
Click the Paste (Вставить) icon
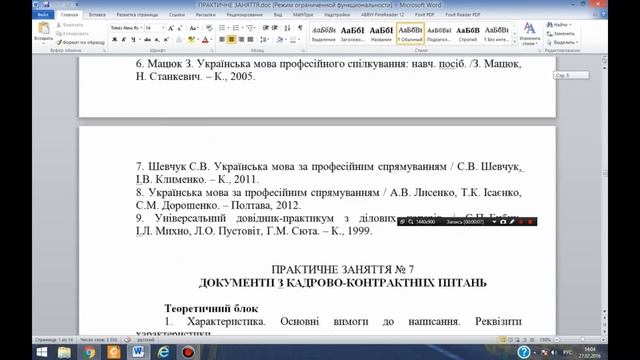click(x=43, y=28)
